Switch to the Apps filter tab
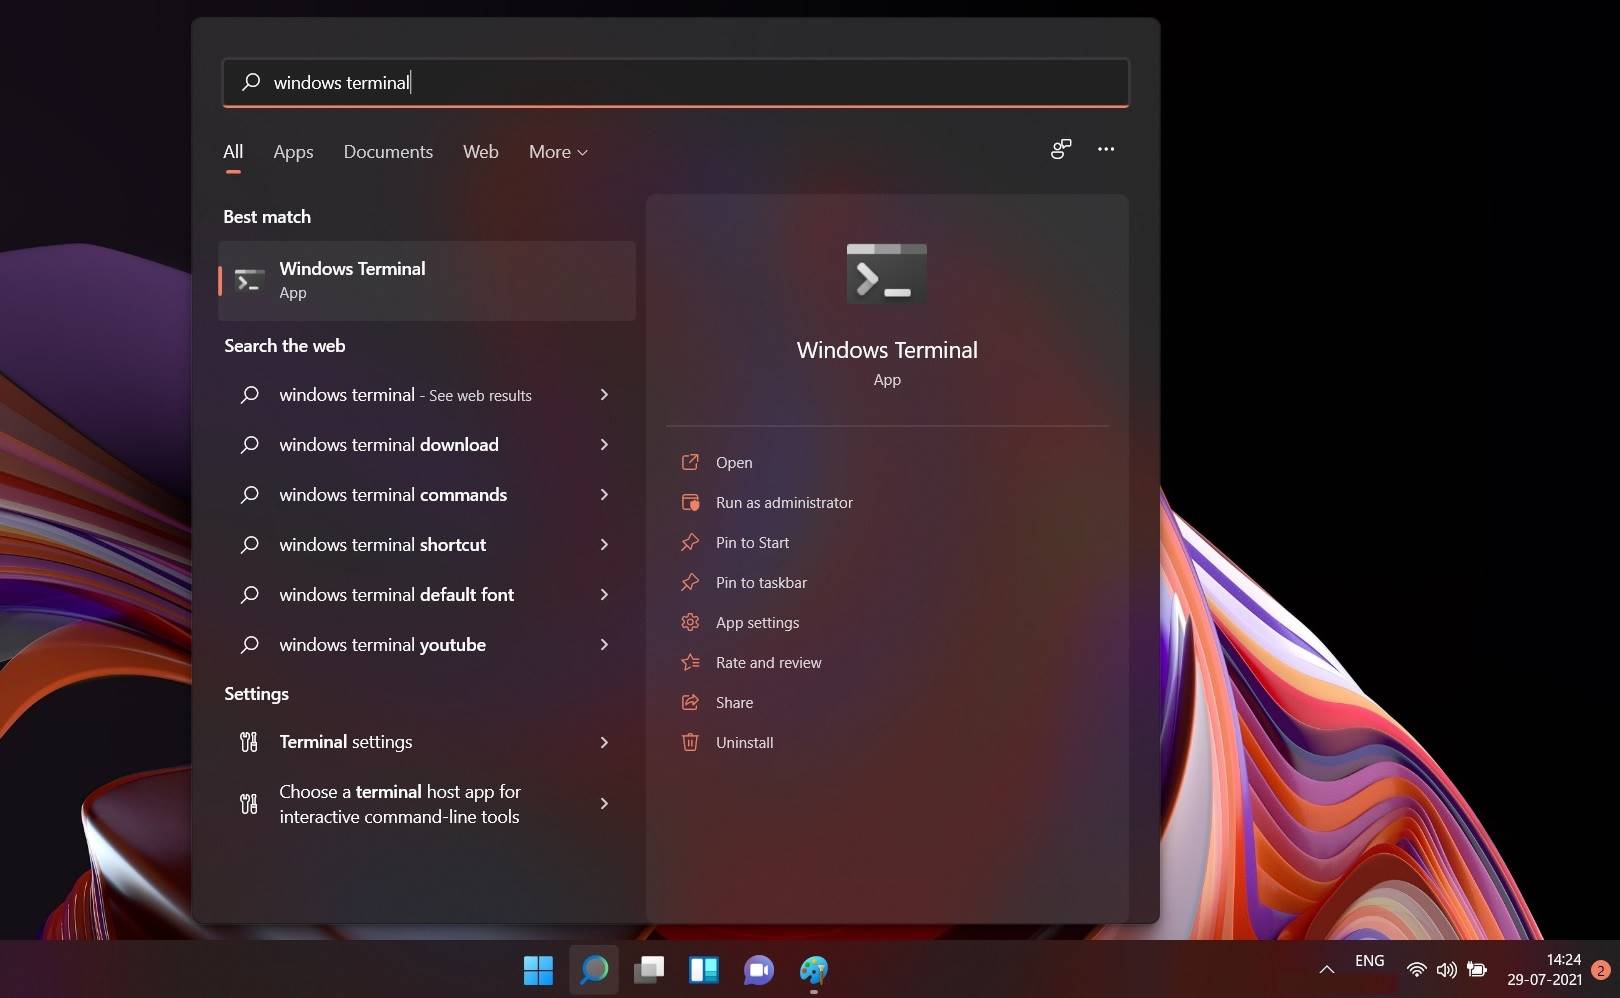 point(292,152)
